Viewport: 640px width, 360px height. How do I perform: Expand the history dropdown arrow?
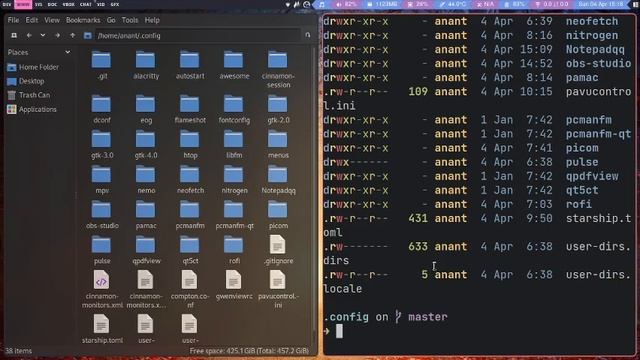(x=43, y=36)
